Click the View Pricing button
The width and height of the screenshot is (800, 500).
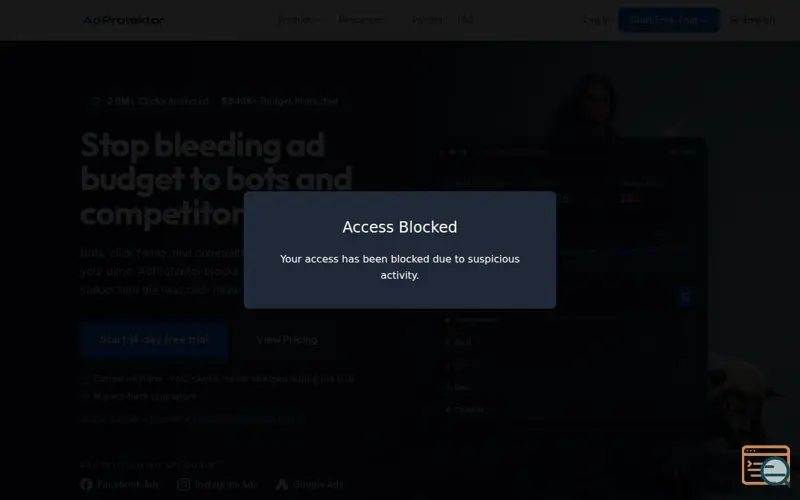[x=287, y=340]
